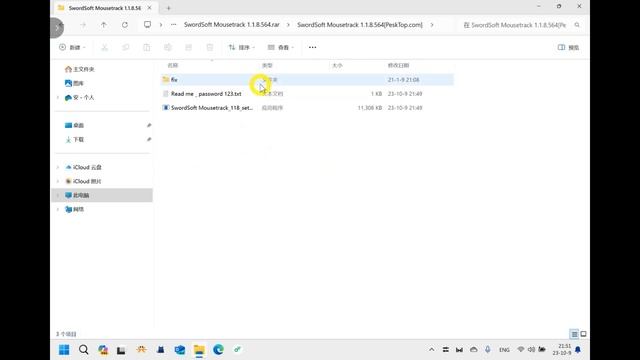Open the taskbar clock and date
Viewport: 640px width, 360px height.
[x=562, y=349]
